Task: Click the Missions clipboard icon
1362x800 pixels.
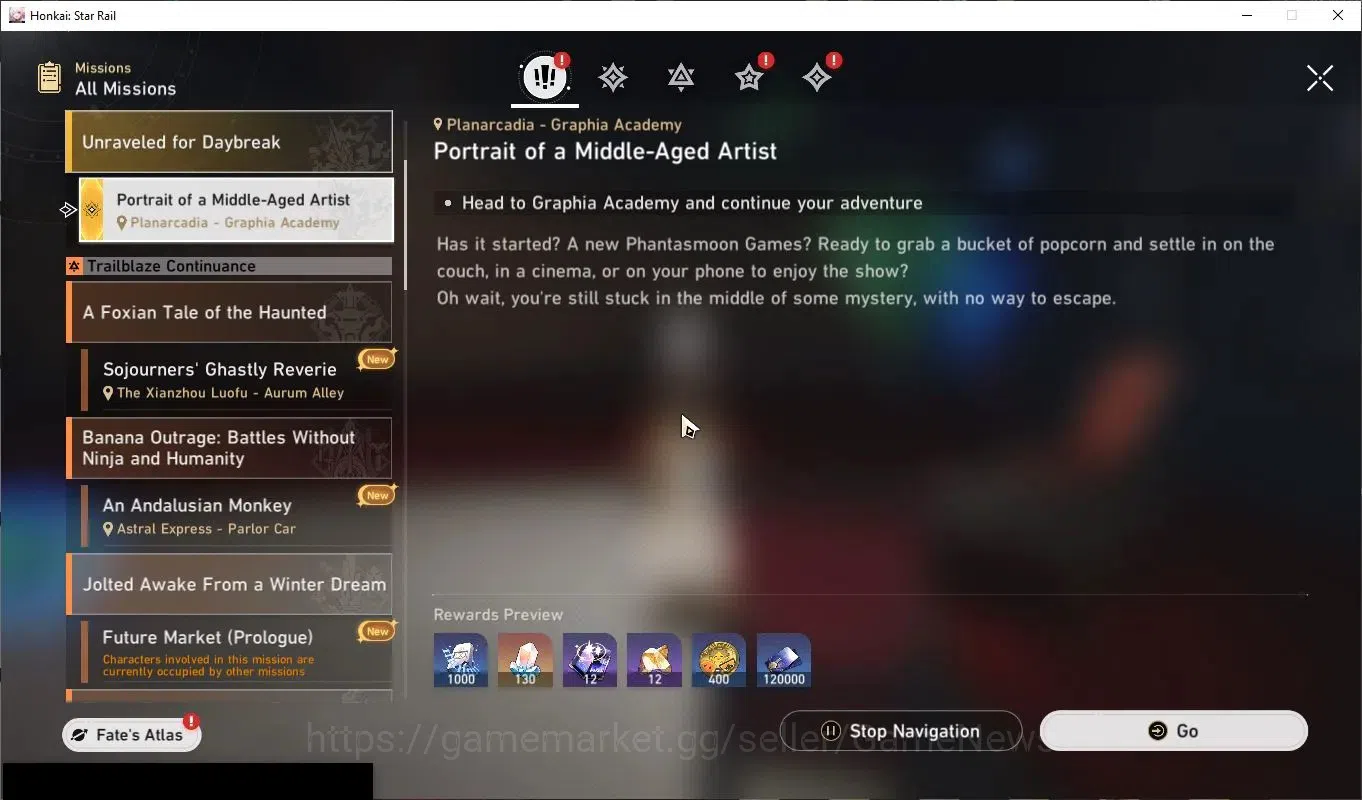Action: 49,78
